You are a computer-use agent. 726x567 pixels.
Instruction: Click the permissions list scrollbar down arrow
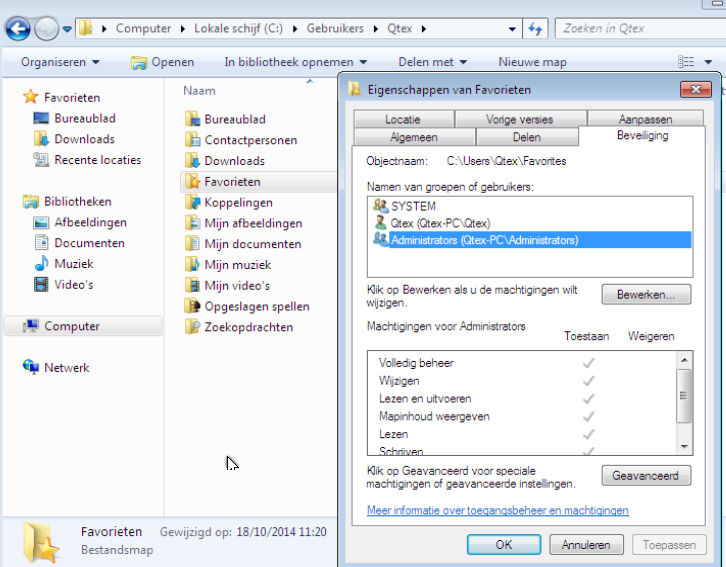(x=684, y=445)
